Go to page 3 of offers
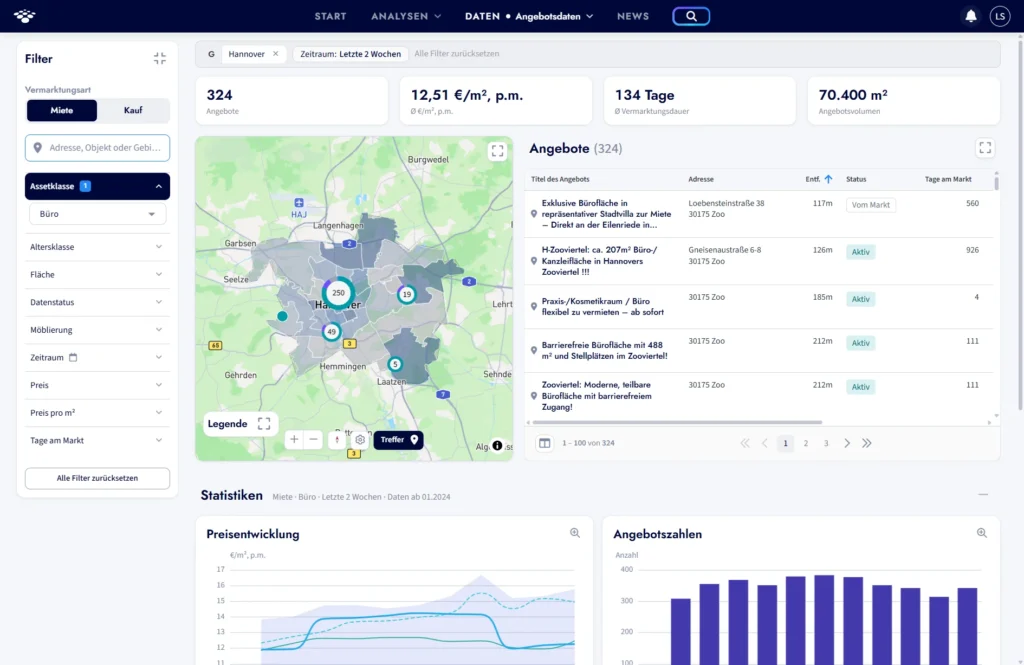 click(826, 443)
